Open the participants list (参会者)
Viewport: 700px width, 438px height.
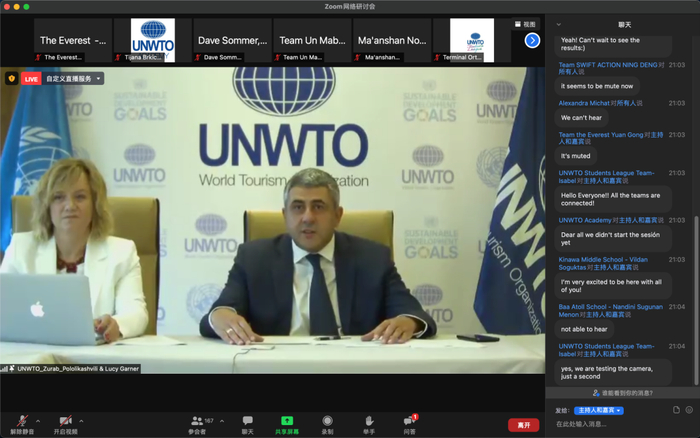[x=197, y=423]
